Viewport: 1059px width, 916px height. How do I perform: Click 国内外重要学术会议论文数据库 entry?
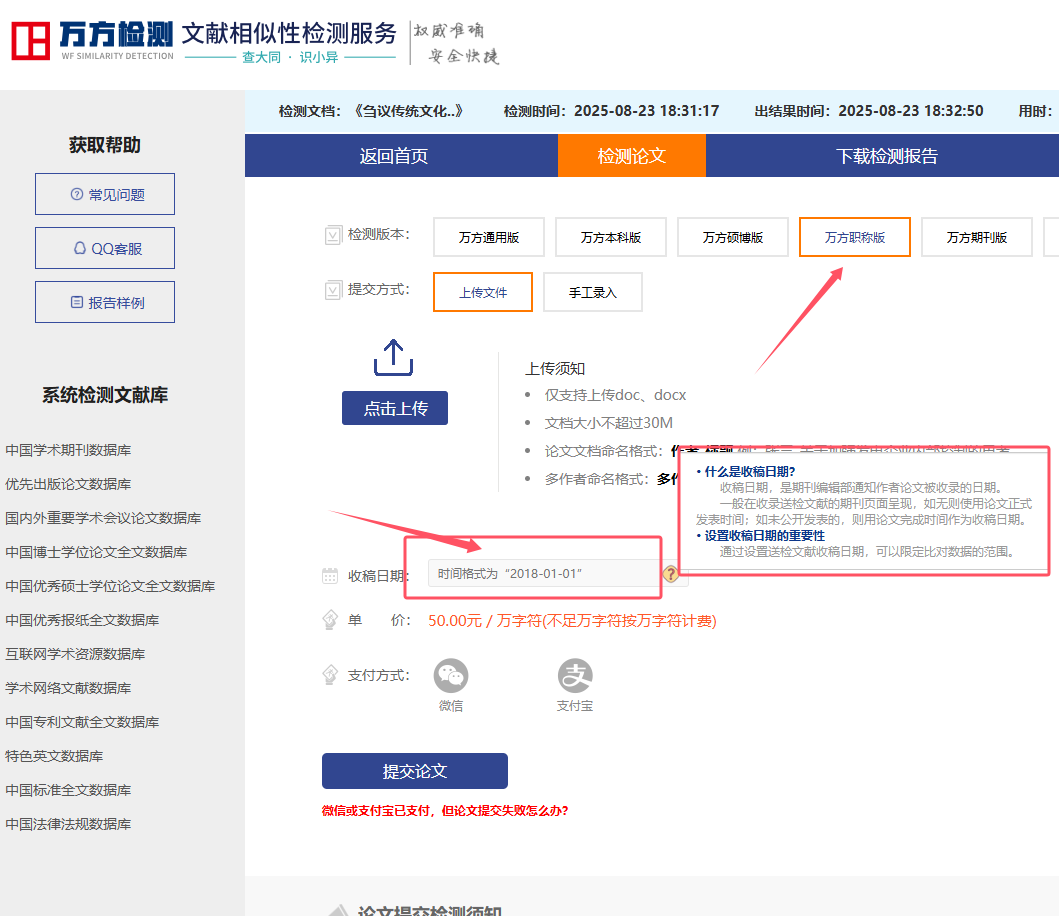103,518
